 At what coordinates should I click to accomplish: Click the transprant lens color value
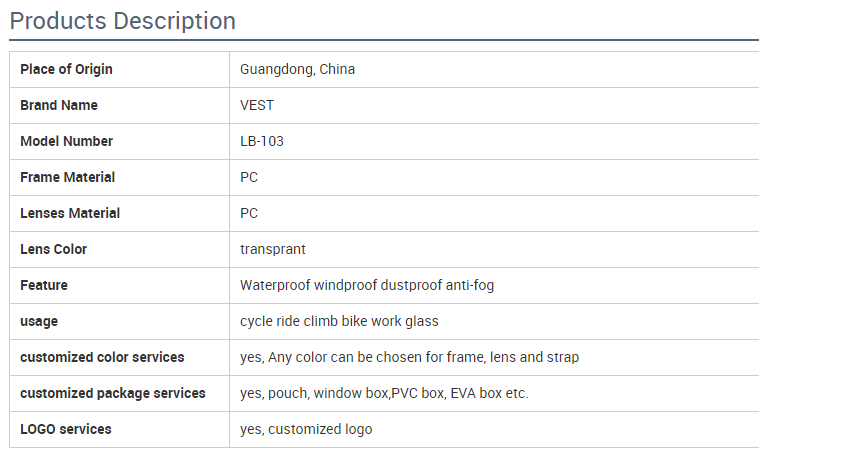(272, 249)
